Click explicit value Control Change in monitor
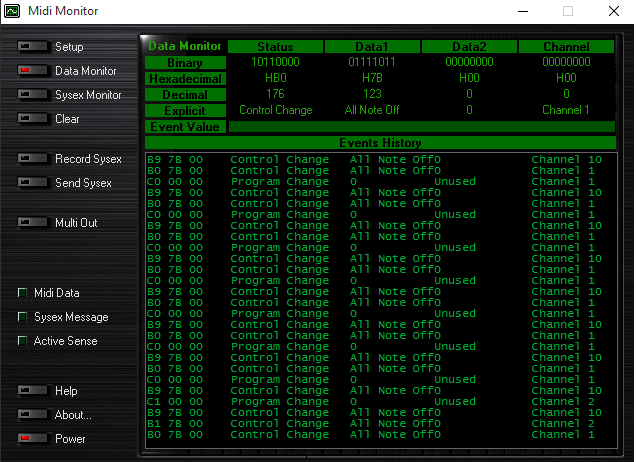This screenshot has height=462, width=637. [x=275, y=110]
